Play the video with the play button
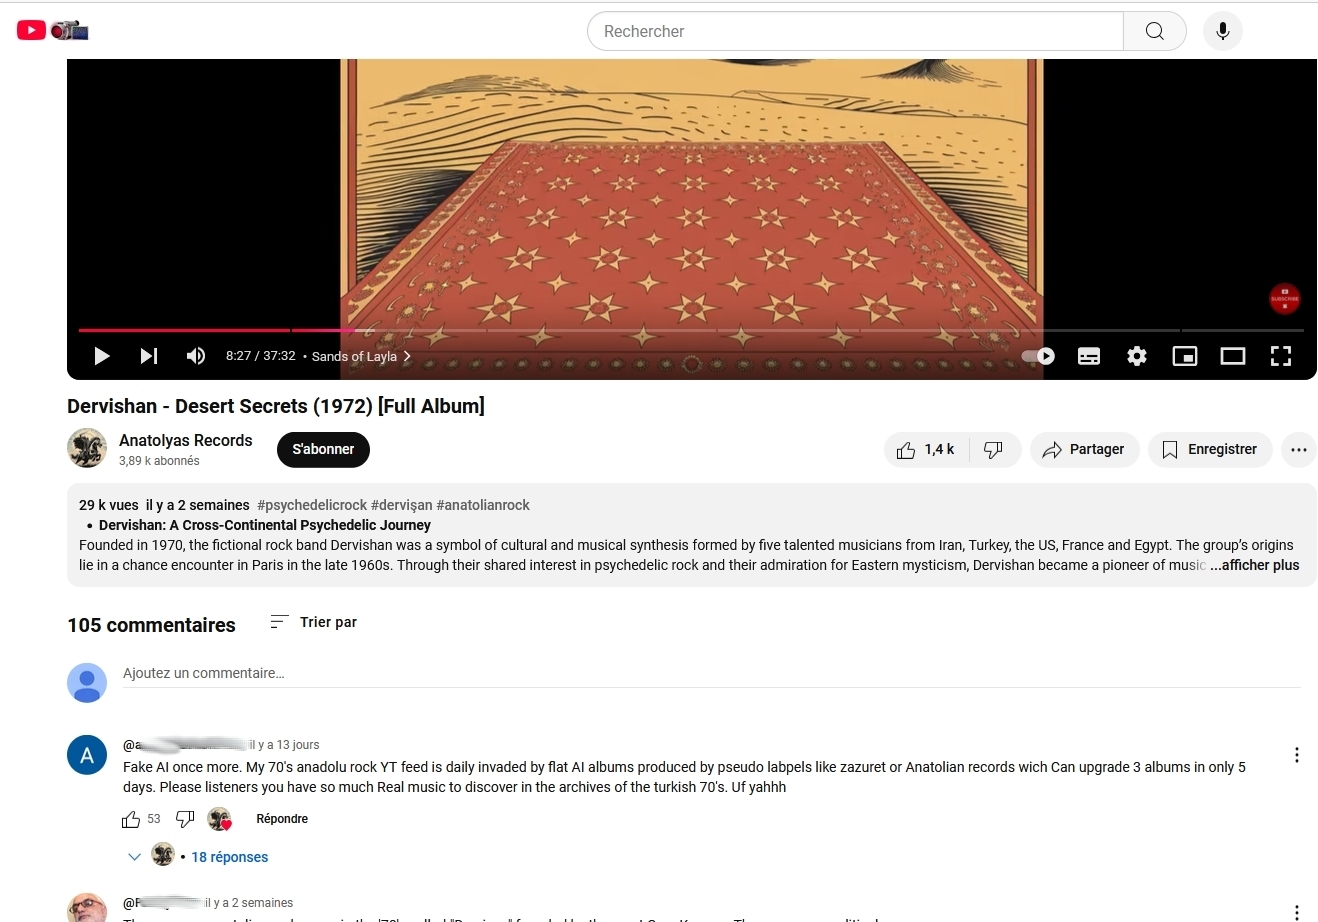The height and width of the screenshot is (922, 1318). pos(101,356)
